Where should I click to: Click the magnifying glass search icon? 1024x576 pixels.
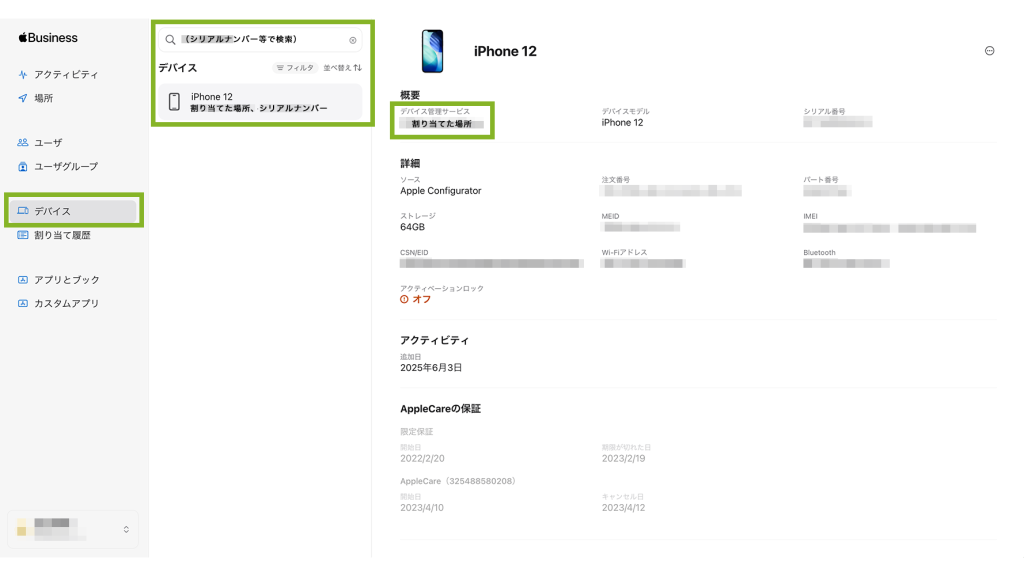[x=170, y=40]
